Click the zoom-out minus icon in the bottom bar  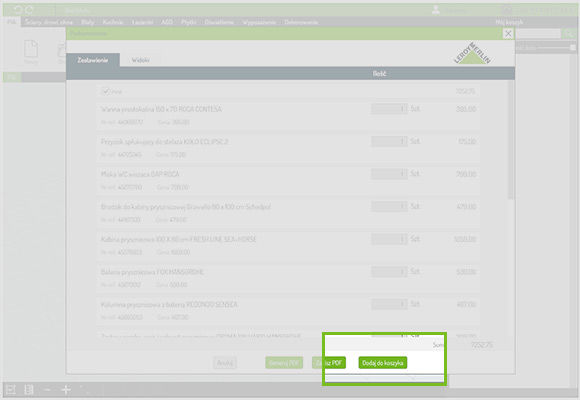click(x=47, y=390)
